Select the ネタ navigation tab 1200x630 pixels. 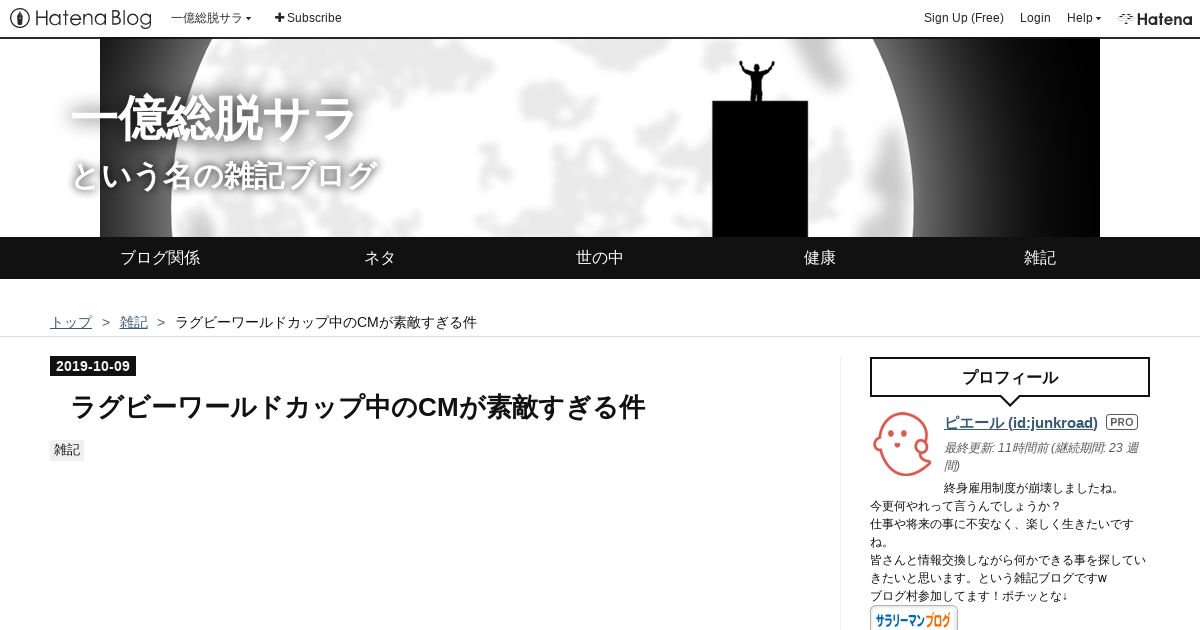coord(380,258)
